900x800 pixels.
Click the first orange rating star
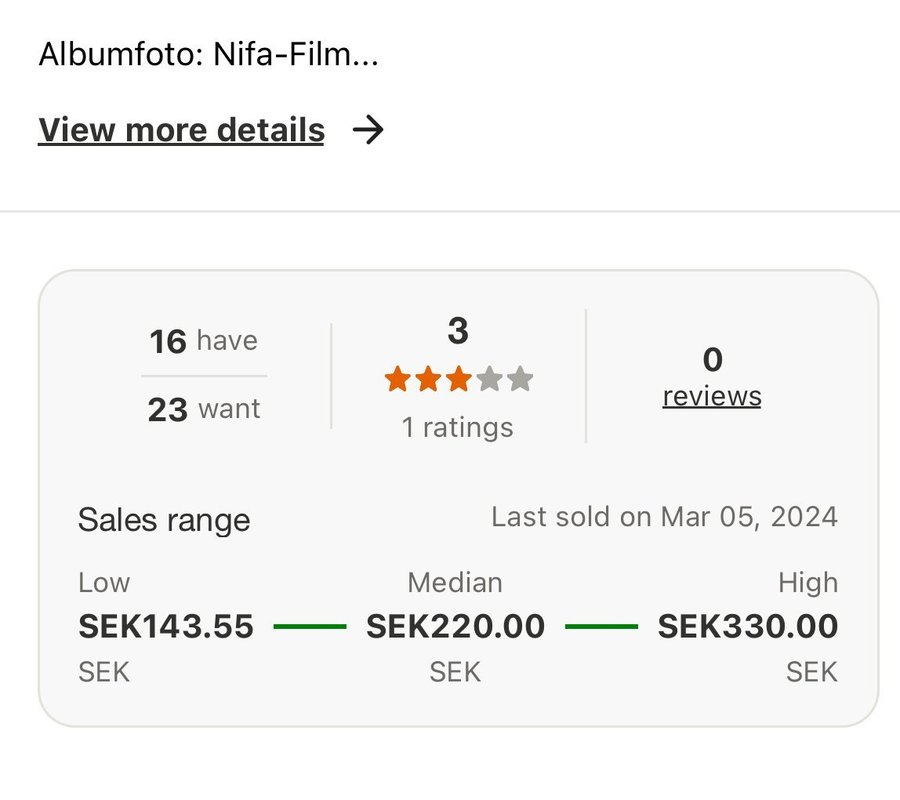click(x=397, y=380)
